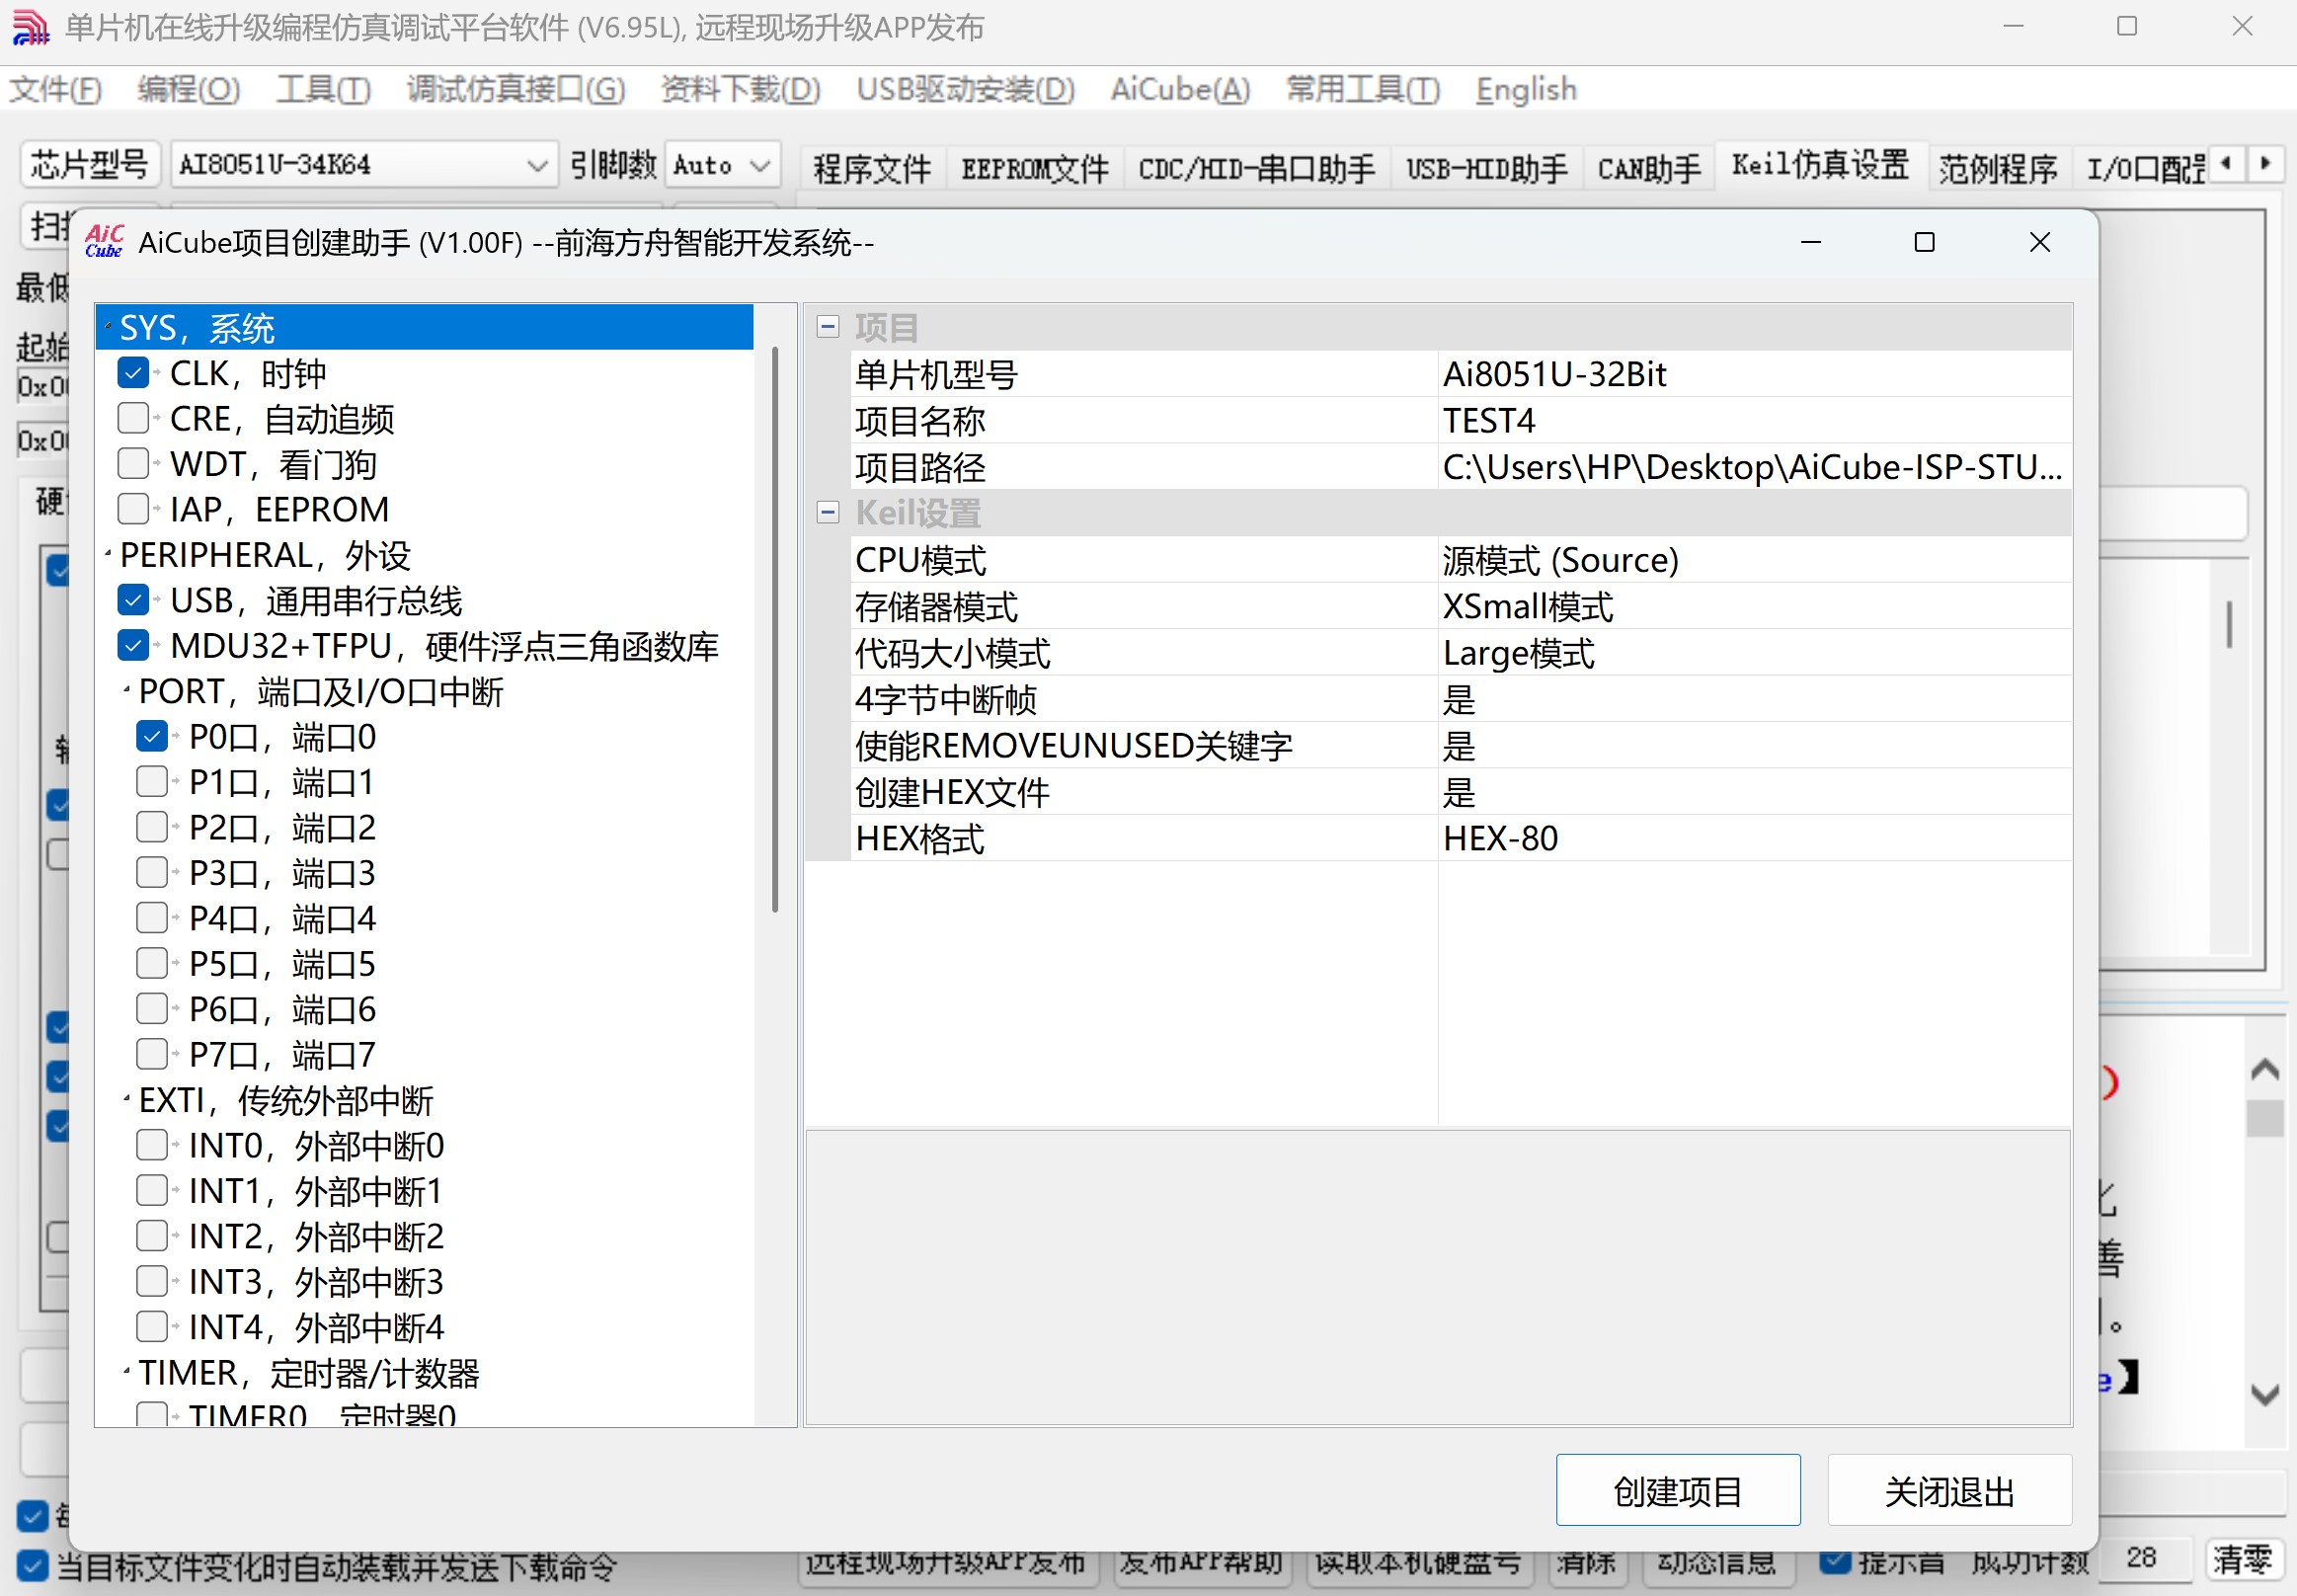
Task: Collapse the 项目 property group
Action: click(x=828, y=327)
